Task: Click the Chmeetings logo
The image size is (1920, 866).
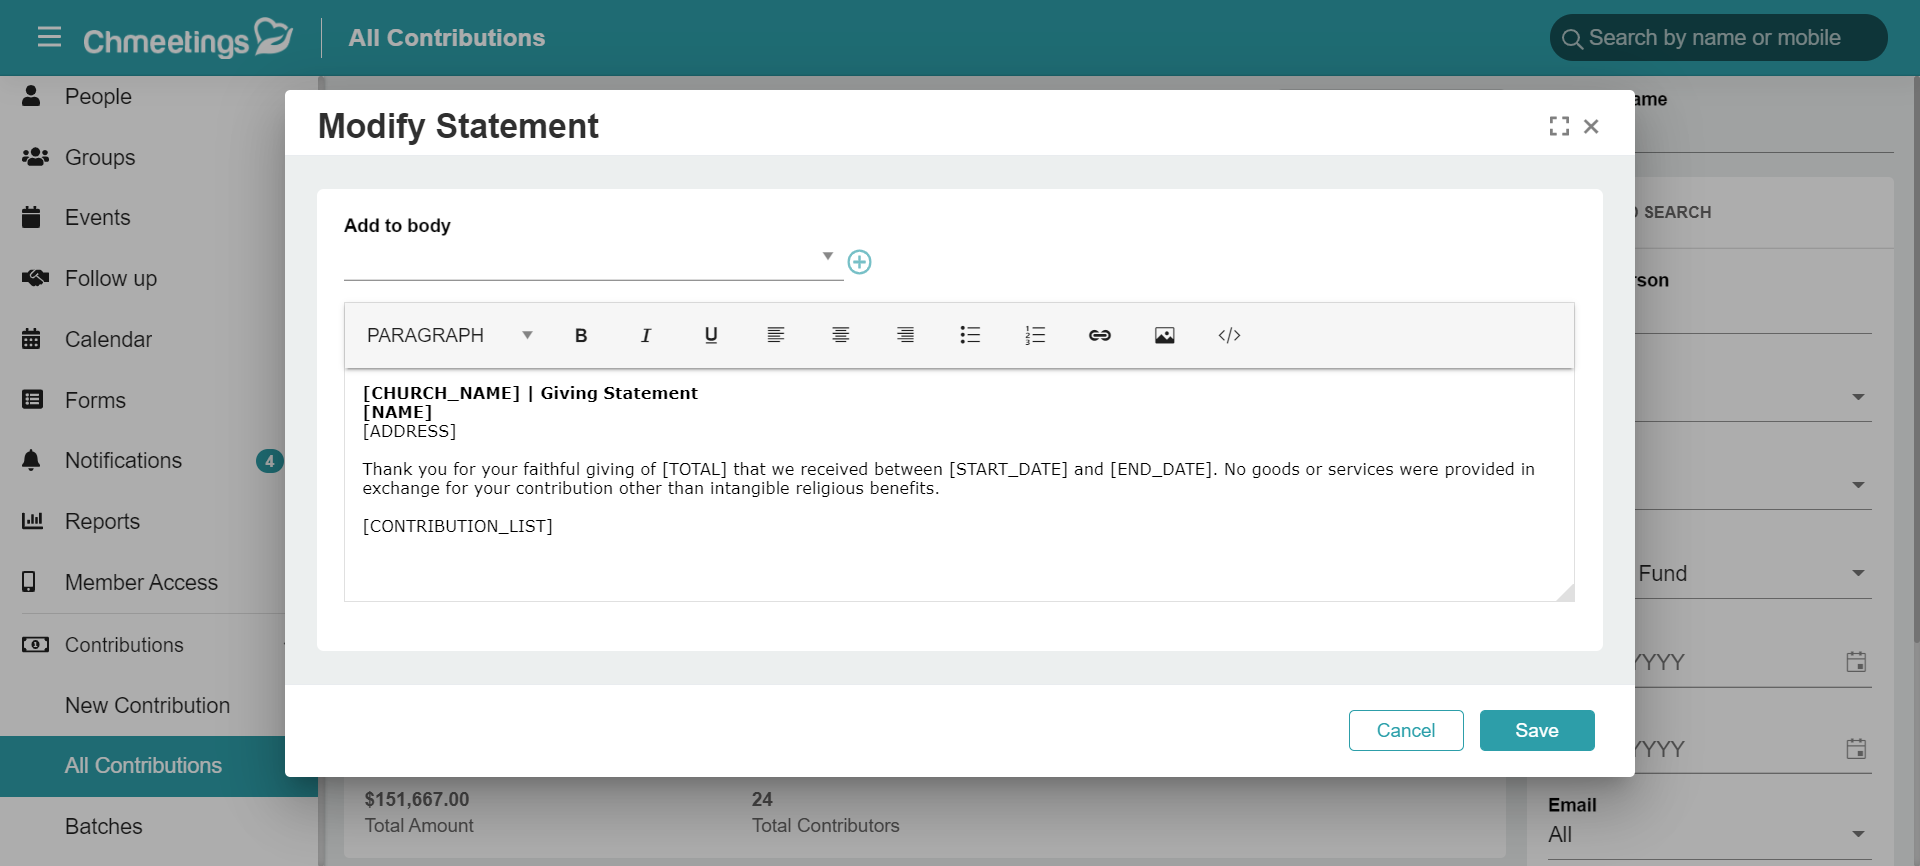Action: point(188,38)
